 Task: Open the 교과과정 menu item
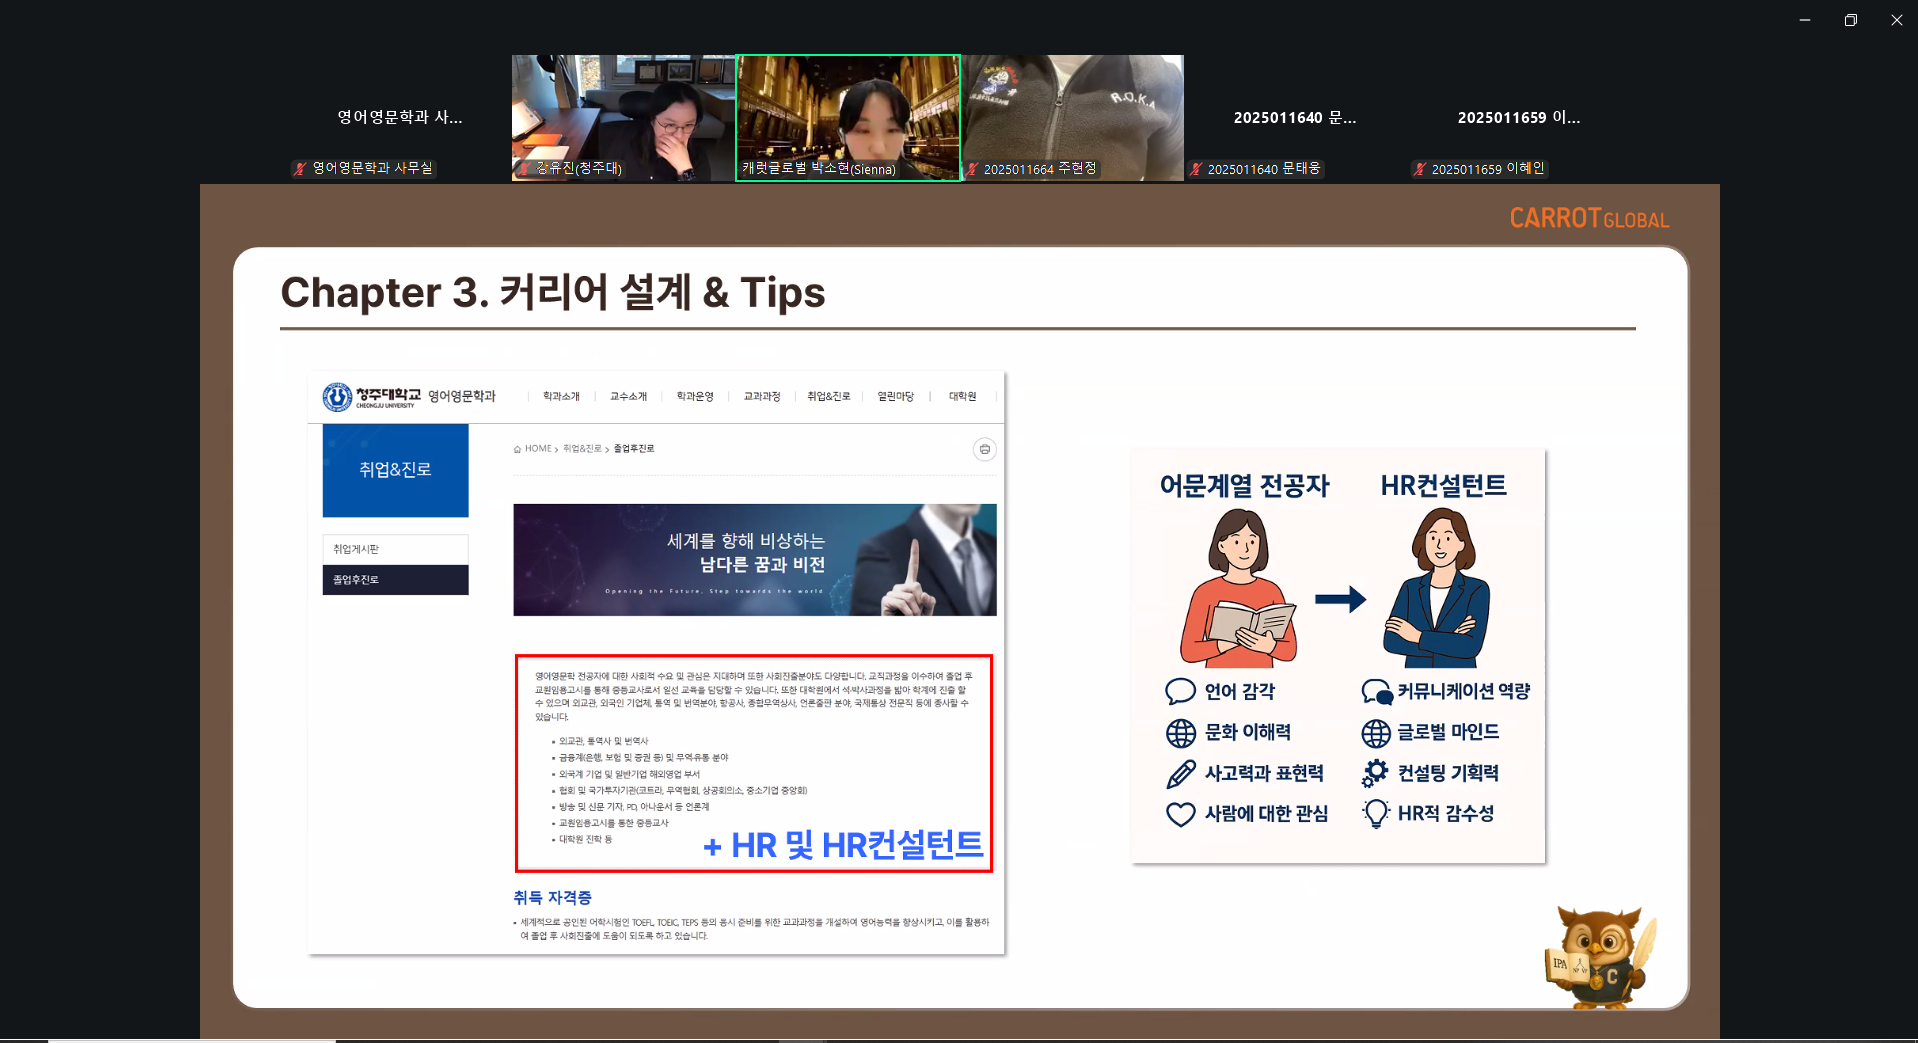click(x=761, y=397)
